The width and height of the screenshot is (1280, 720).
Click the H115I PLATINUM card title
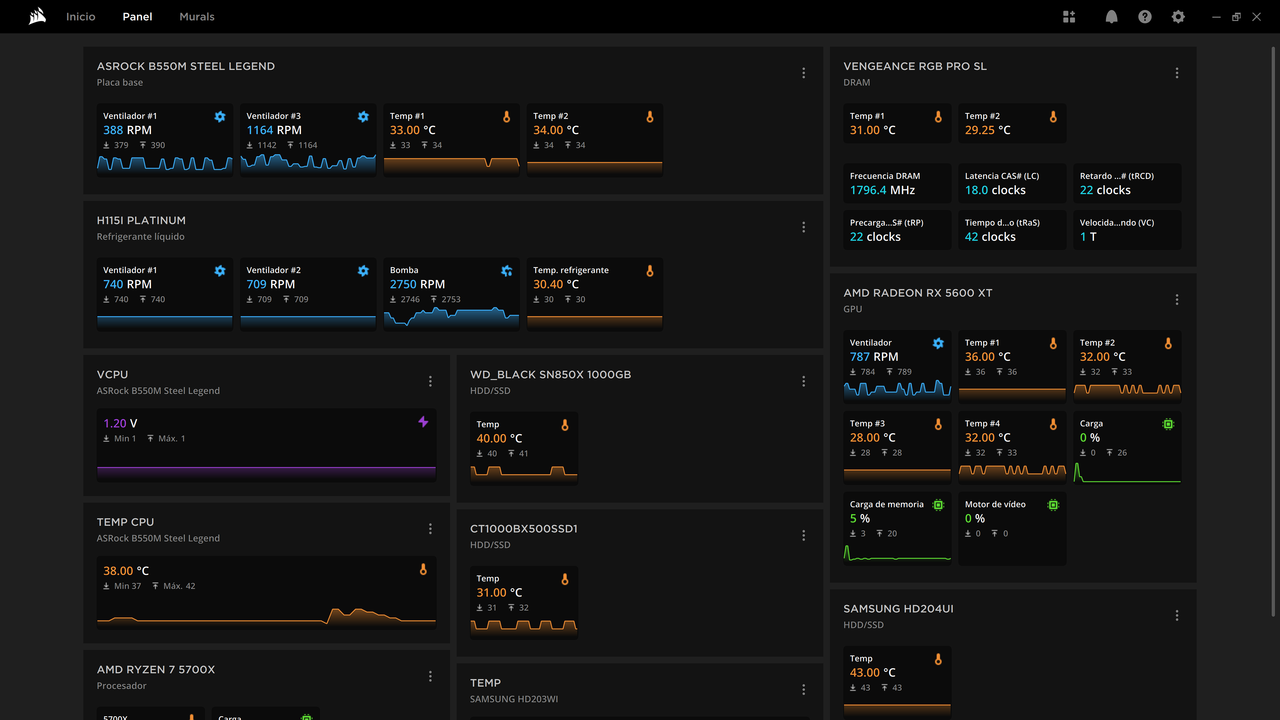click(141, 220)
